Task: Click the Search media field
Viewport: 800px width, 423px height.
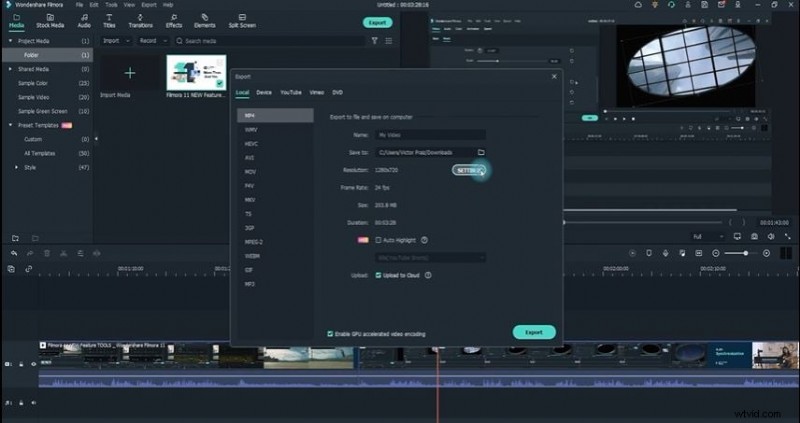Action: (x=269, y=41)
